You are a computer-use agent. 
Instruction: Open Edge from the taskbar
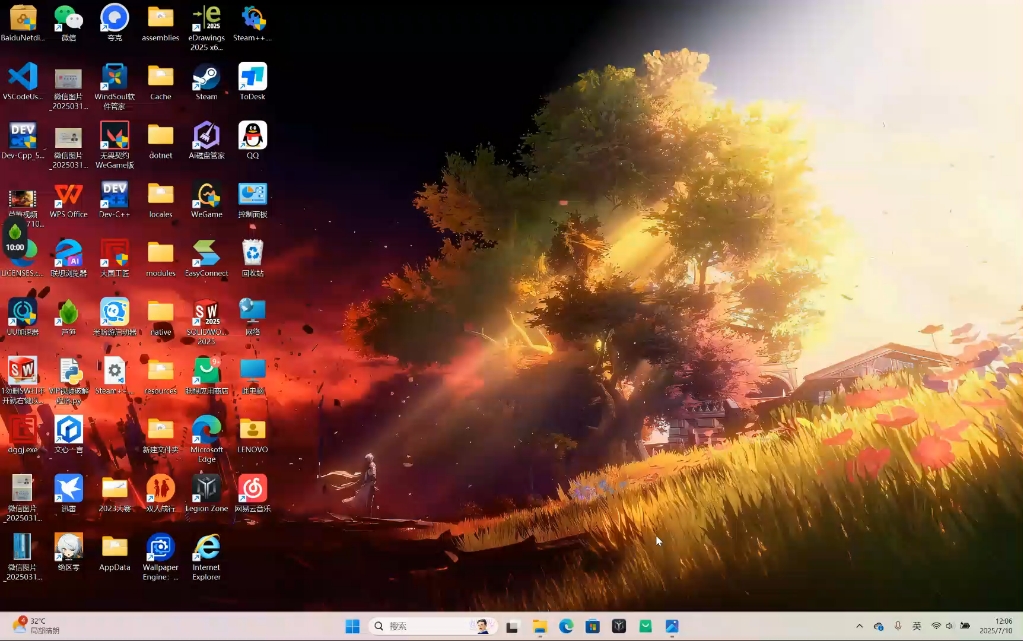coord(566,627)
